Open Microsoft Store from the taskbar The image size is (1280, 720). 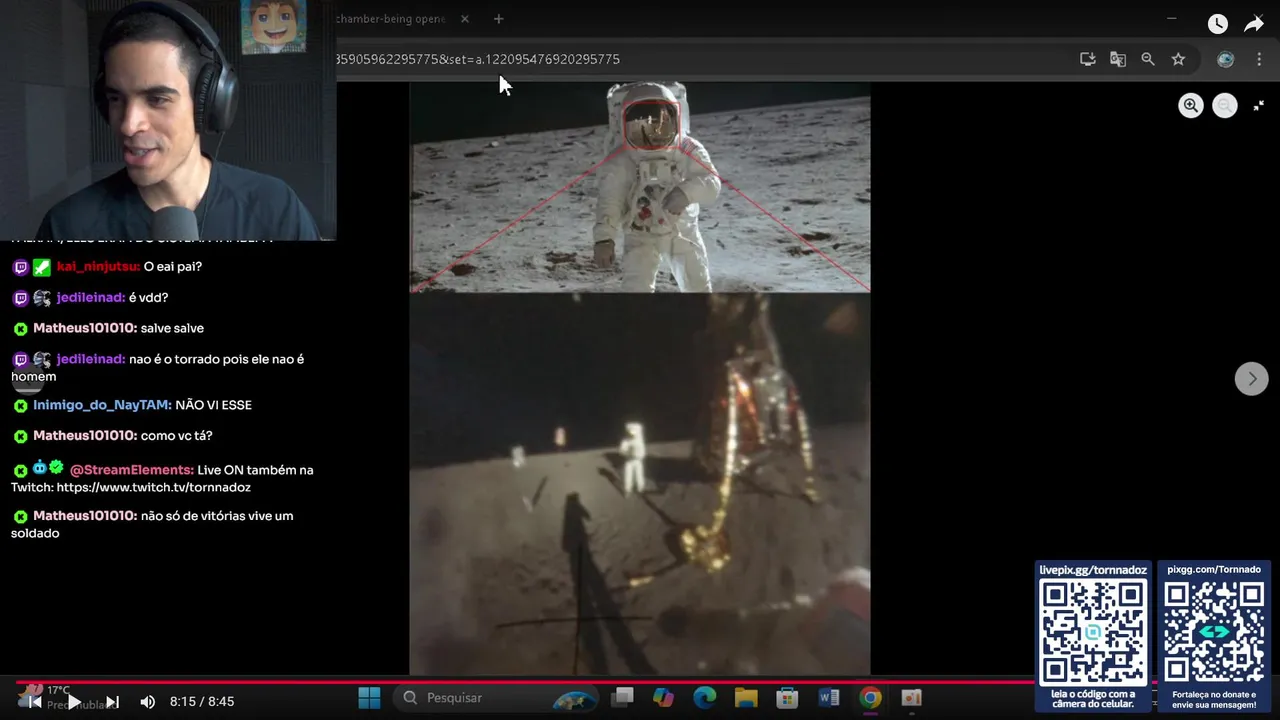787,698
